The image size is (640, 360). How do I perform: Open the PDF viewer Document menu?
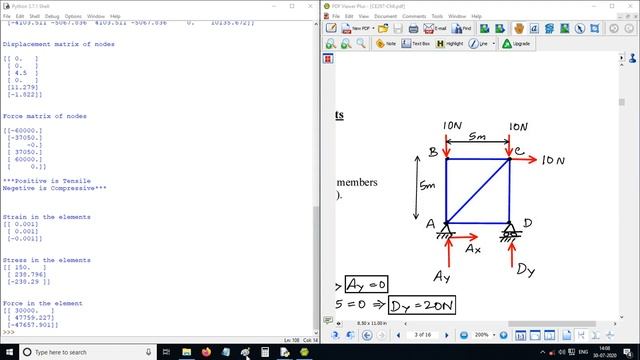click(x=385, y=16)
